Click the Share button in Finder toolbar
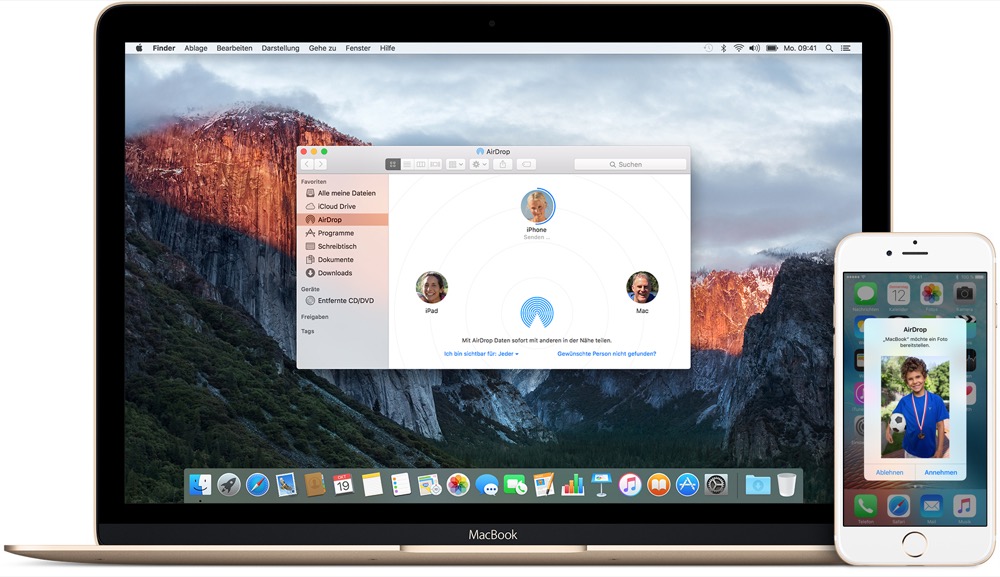The image size is (1000, 577). point(503,164)
